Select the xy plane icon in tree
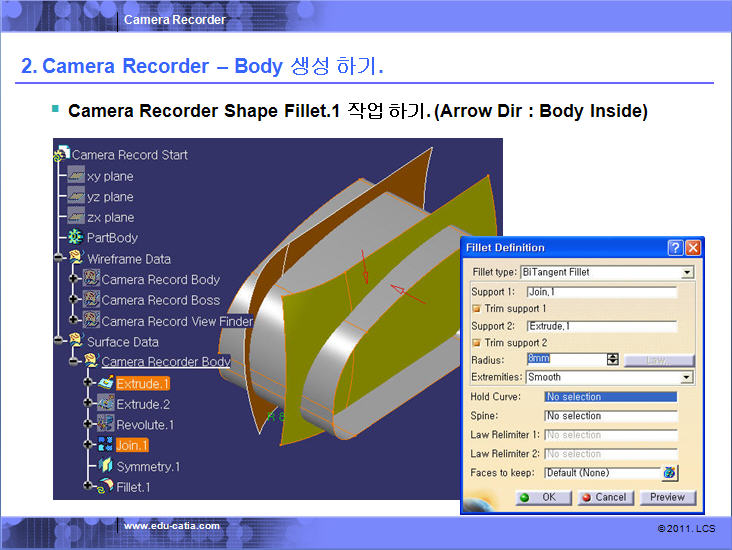Viewport: 732px width, 550px height. [x=77, y=176]
